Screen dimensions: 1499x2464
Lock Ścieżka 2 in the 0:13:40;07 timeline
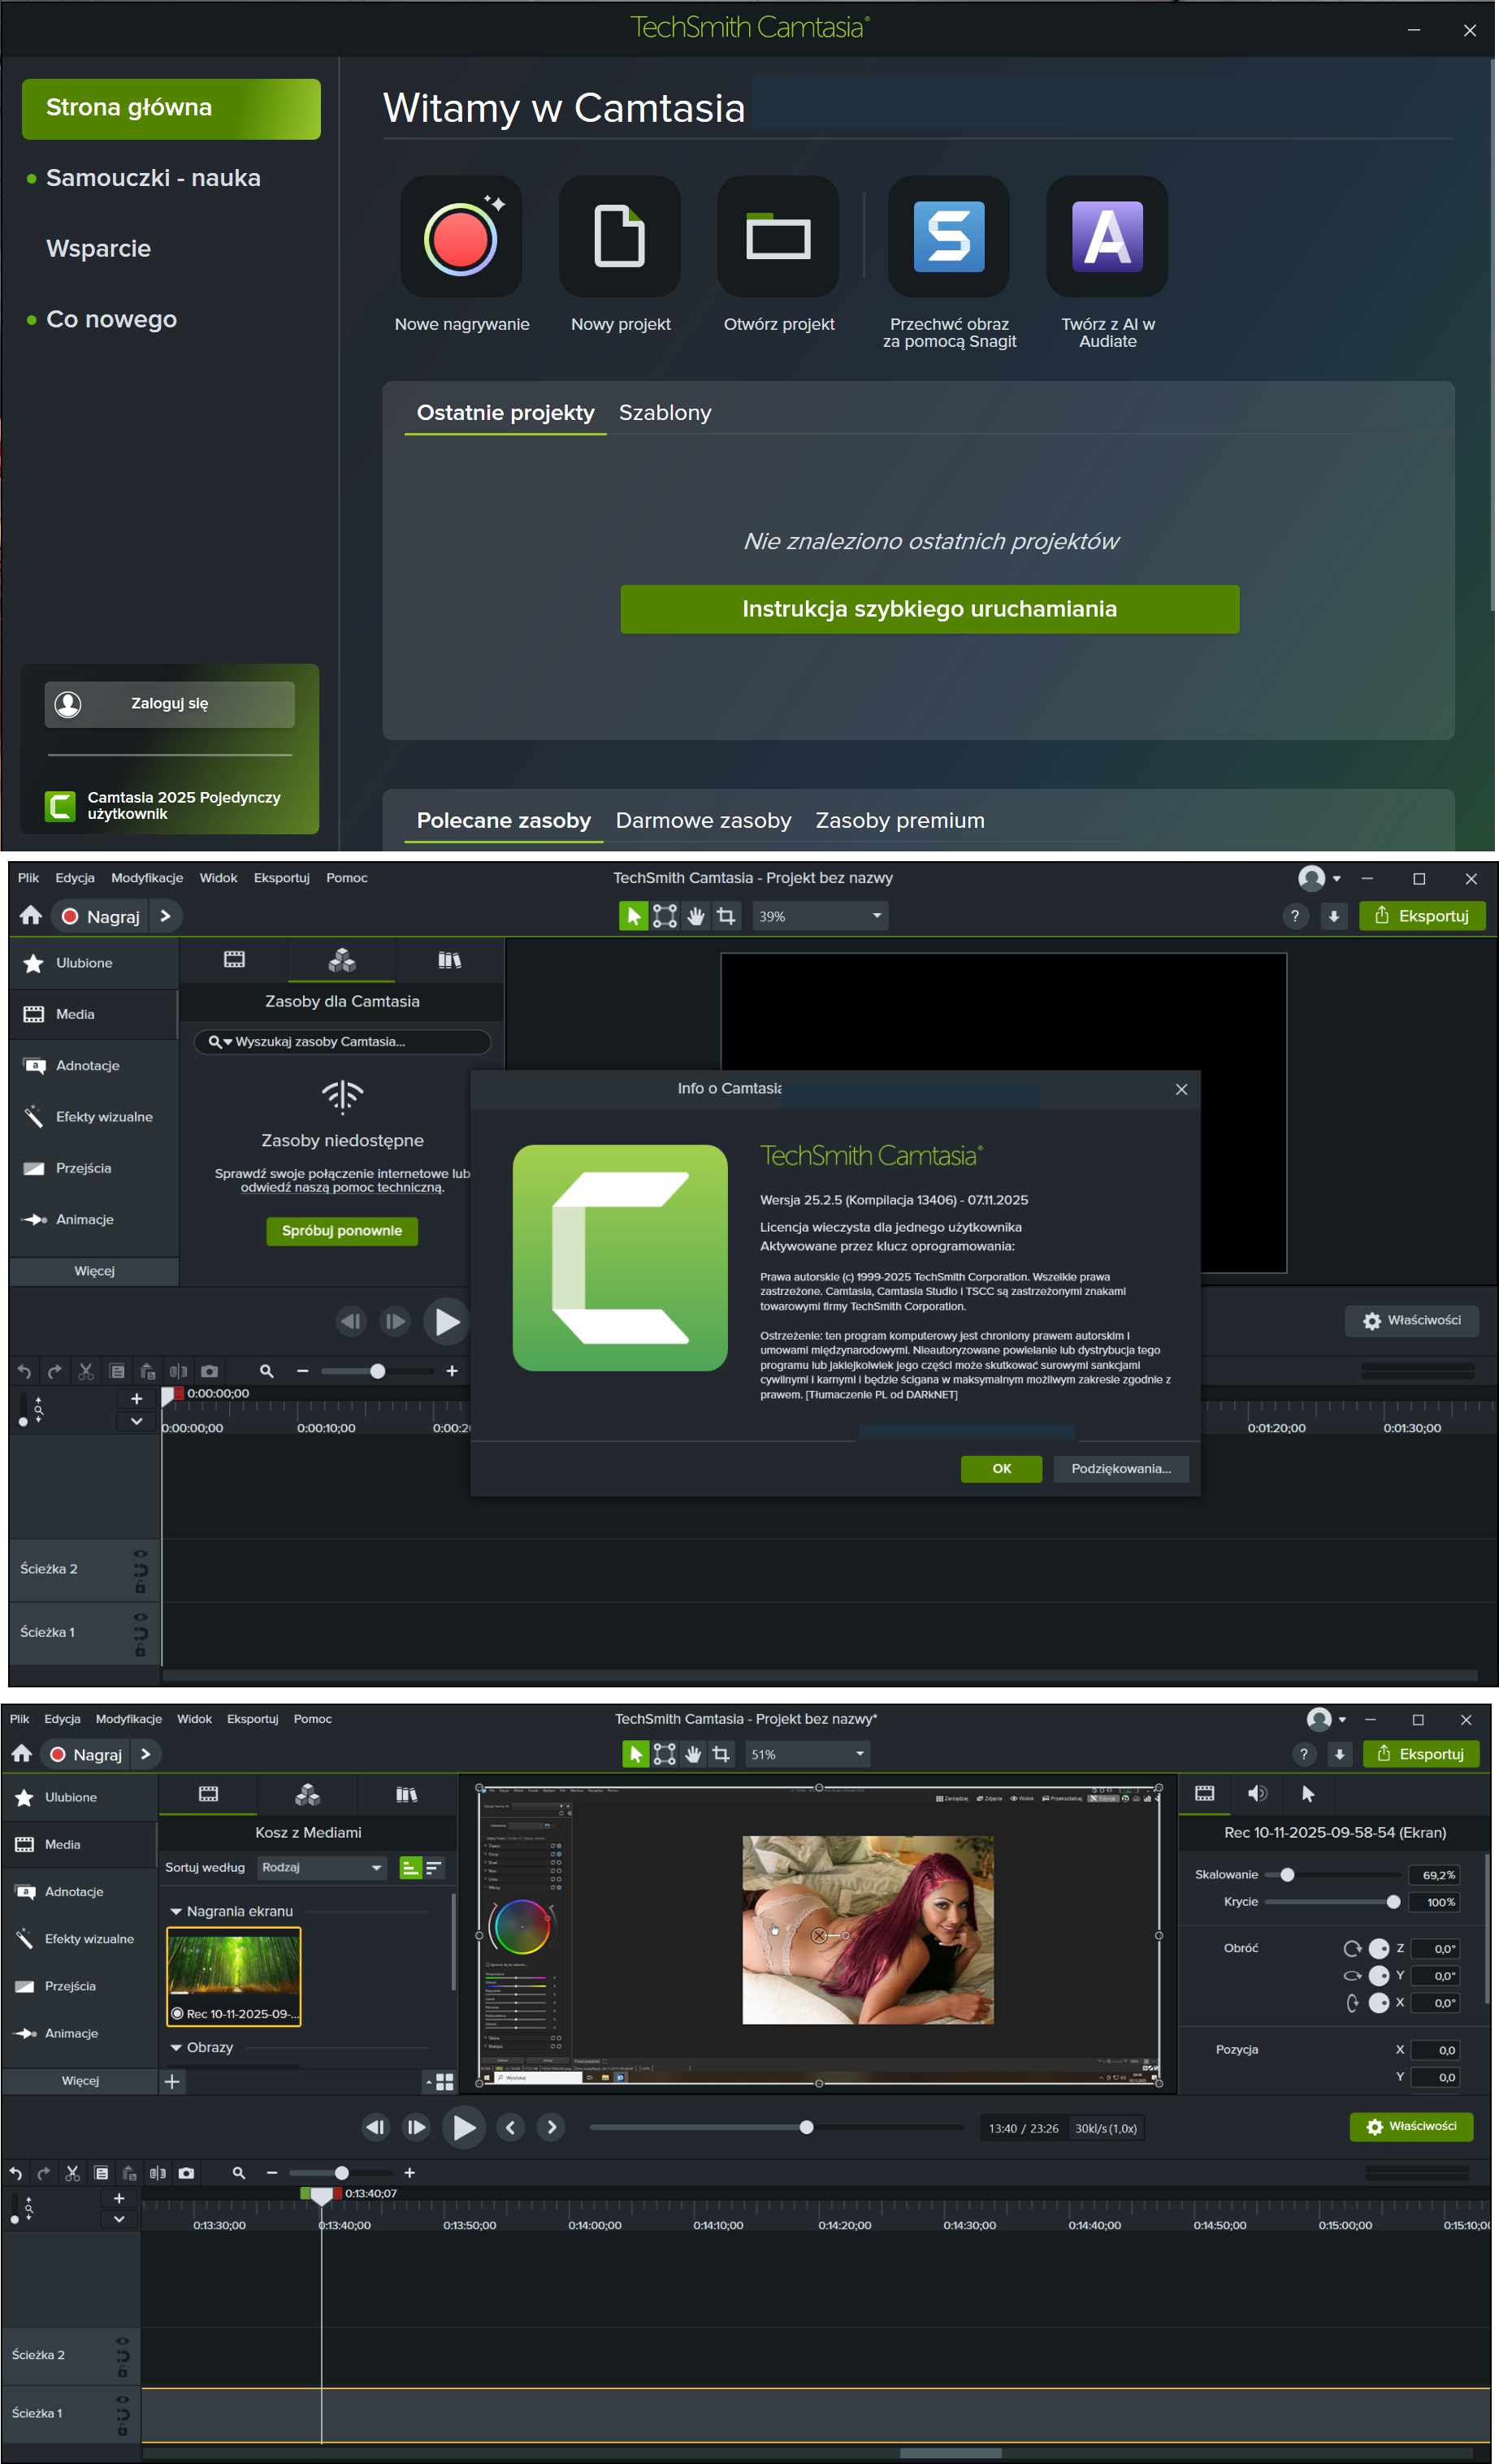123,2371
